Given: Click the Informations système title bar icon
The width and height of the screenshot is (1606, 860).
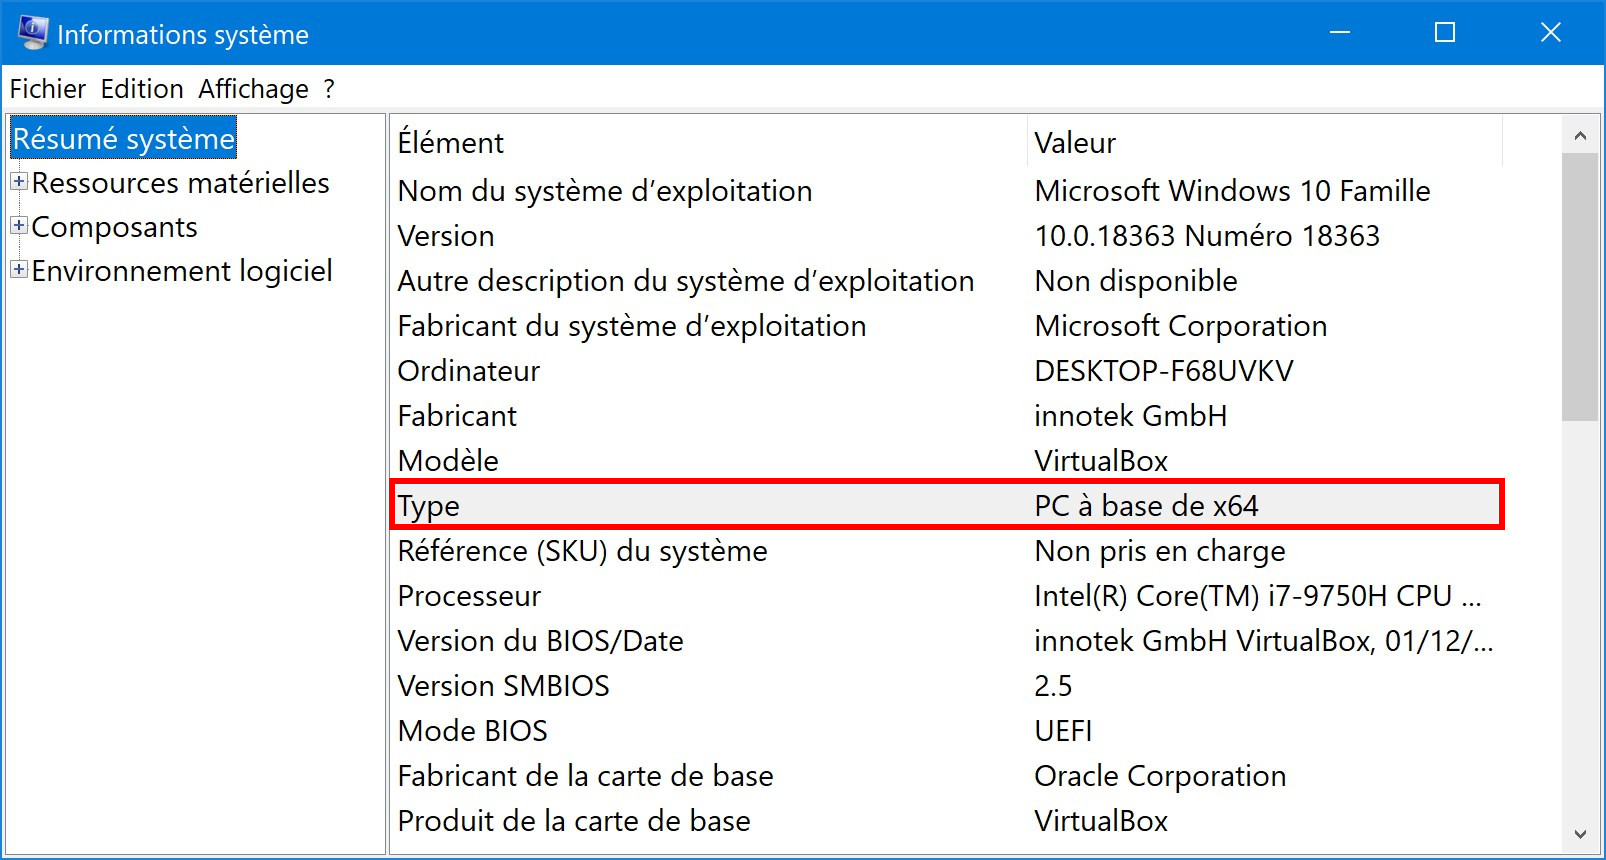Looking at the screenshot, I should tap(32, 33).
